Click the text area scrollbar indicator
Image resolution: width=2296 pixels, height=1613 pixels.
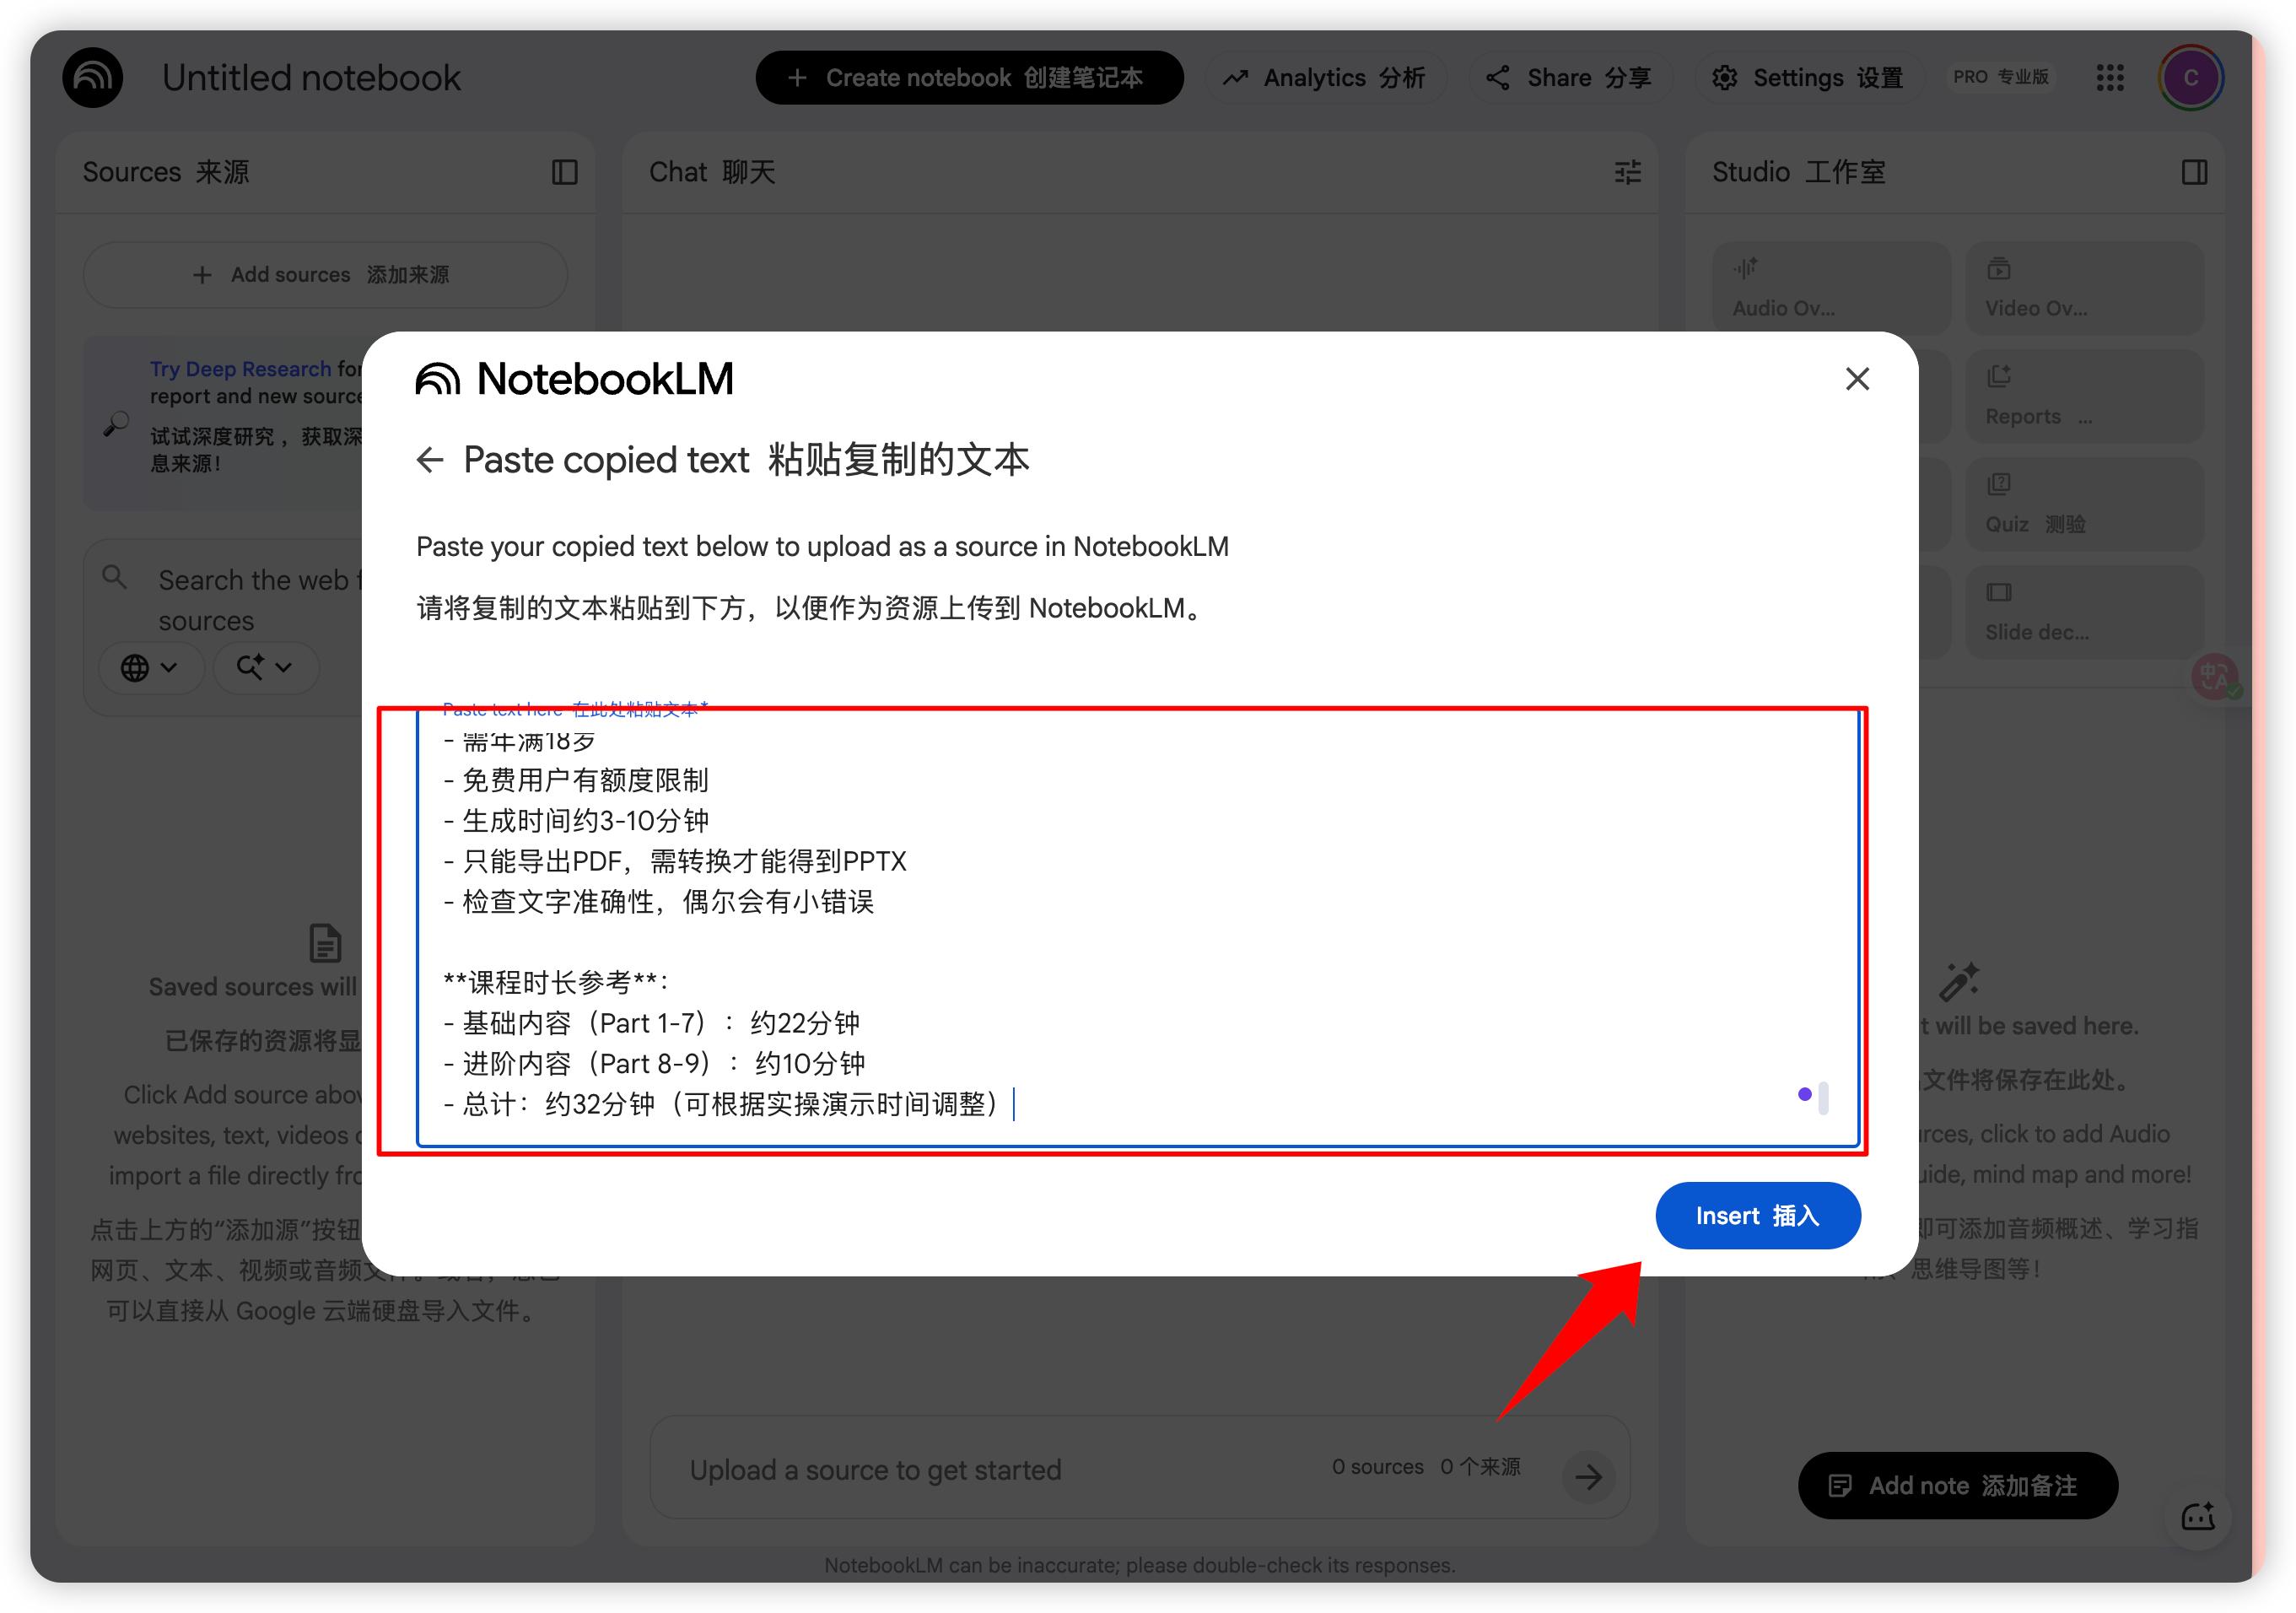click(x=1824, y=1097)
